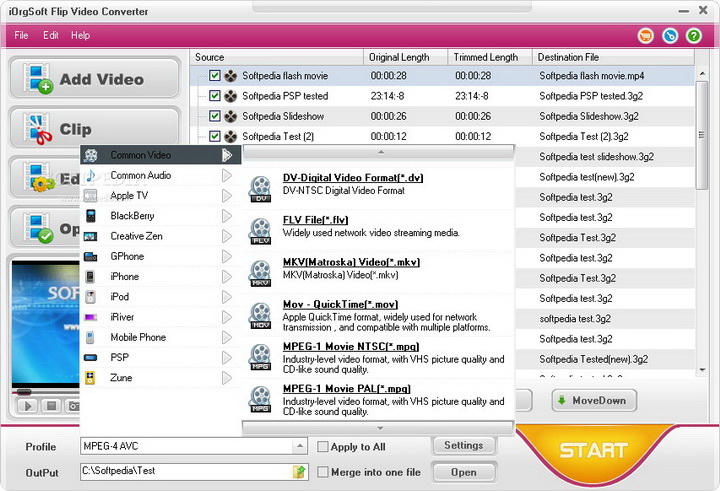The image size is (720, 491).
Task: Stop the preview video
Action: 51,406
